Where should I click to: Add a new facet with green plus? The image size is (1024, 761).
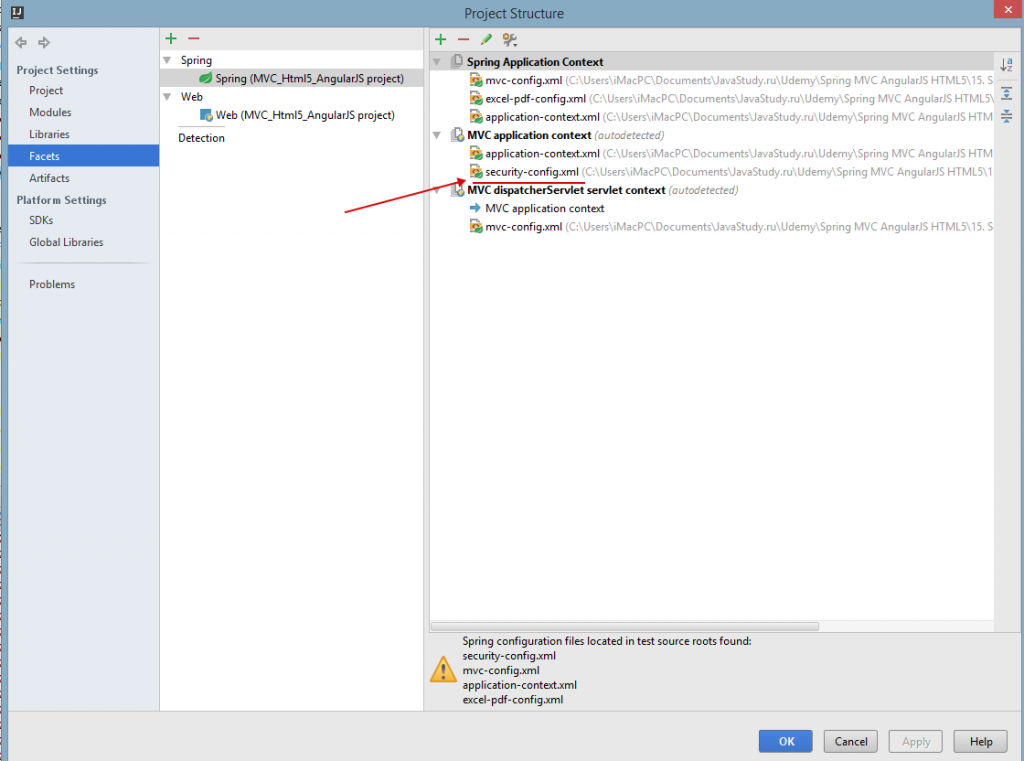(x=171, y=39)
